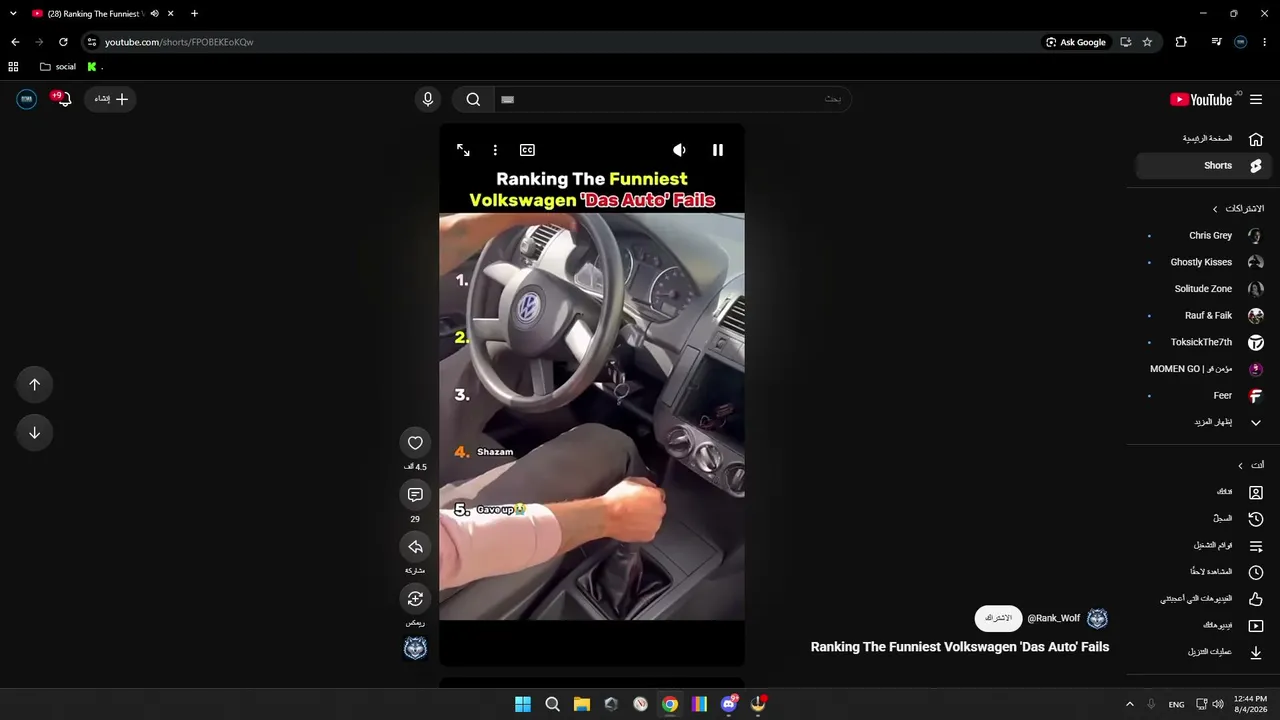Reload the page in Chrome

[x=63, y=42]
